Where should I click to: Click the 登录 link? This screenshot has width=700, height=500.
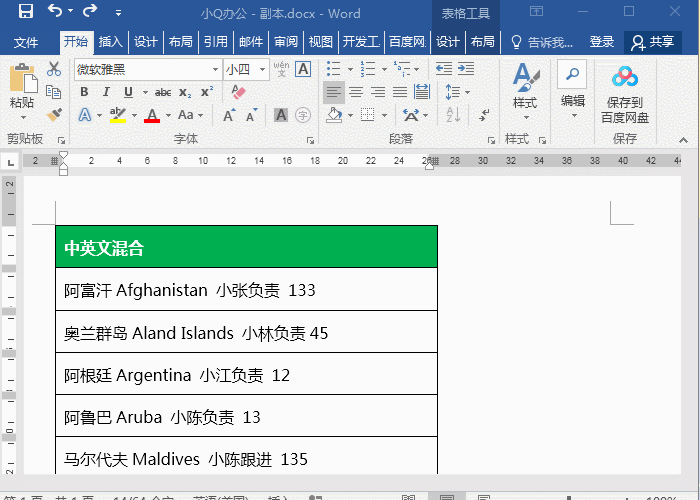pos(601,42)
